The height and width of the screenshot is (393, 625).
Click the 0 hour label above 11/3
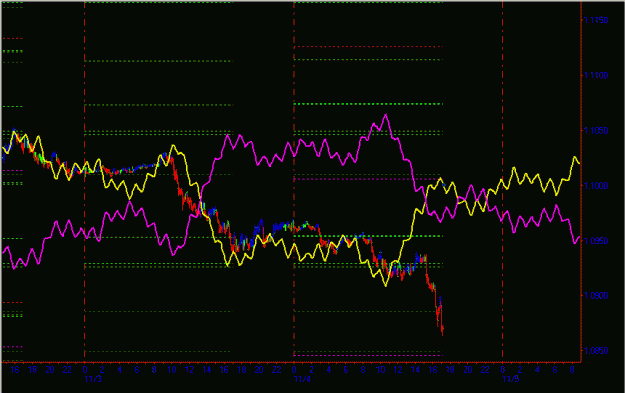coord(85,370)
